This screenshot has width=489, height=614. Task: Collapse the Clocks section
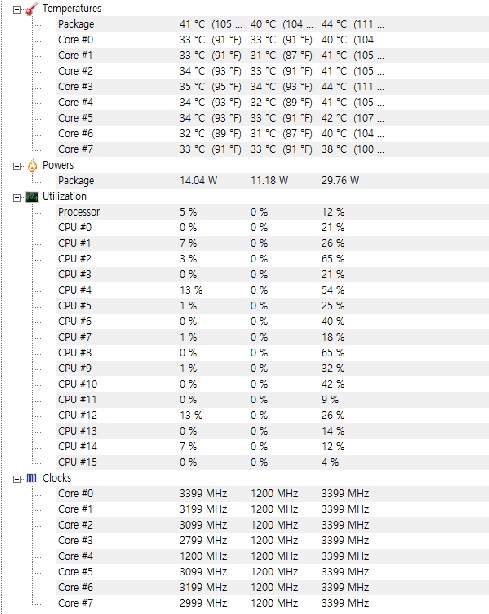point(17,479)
